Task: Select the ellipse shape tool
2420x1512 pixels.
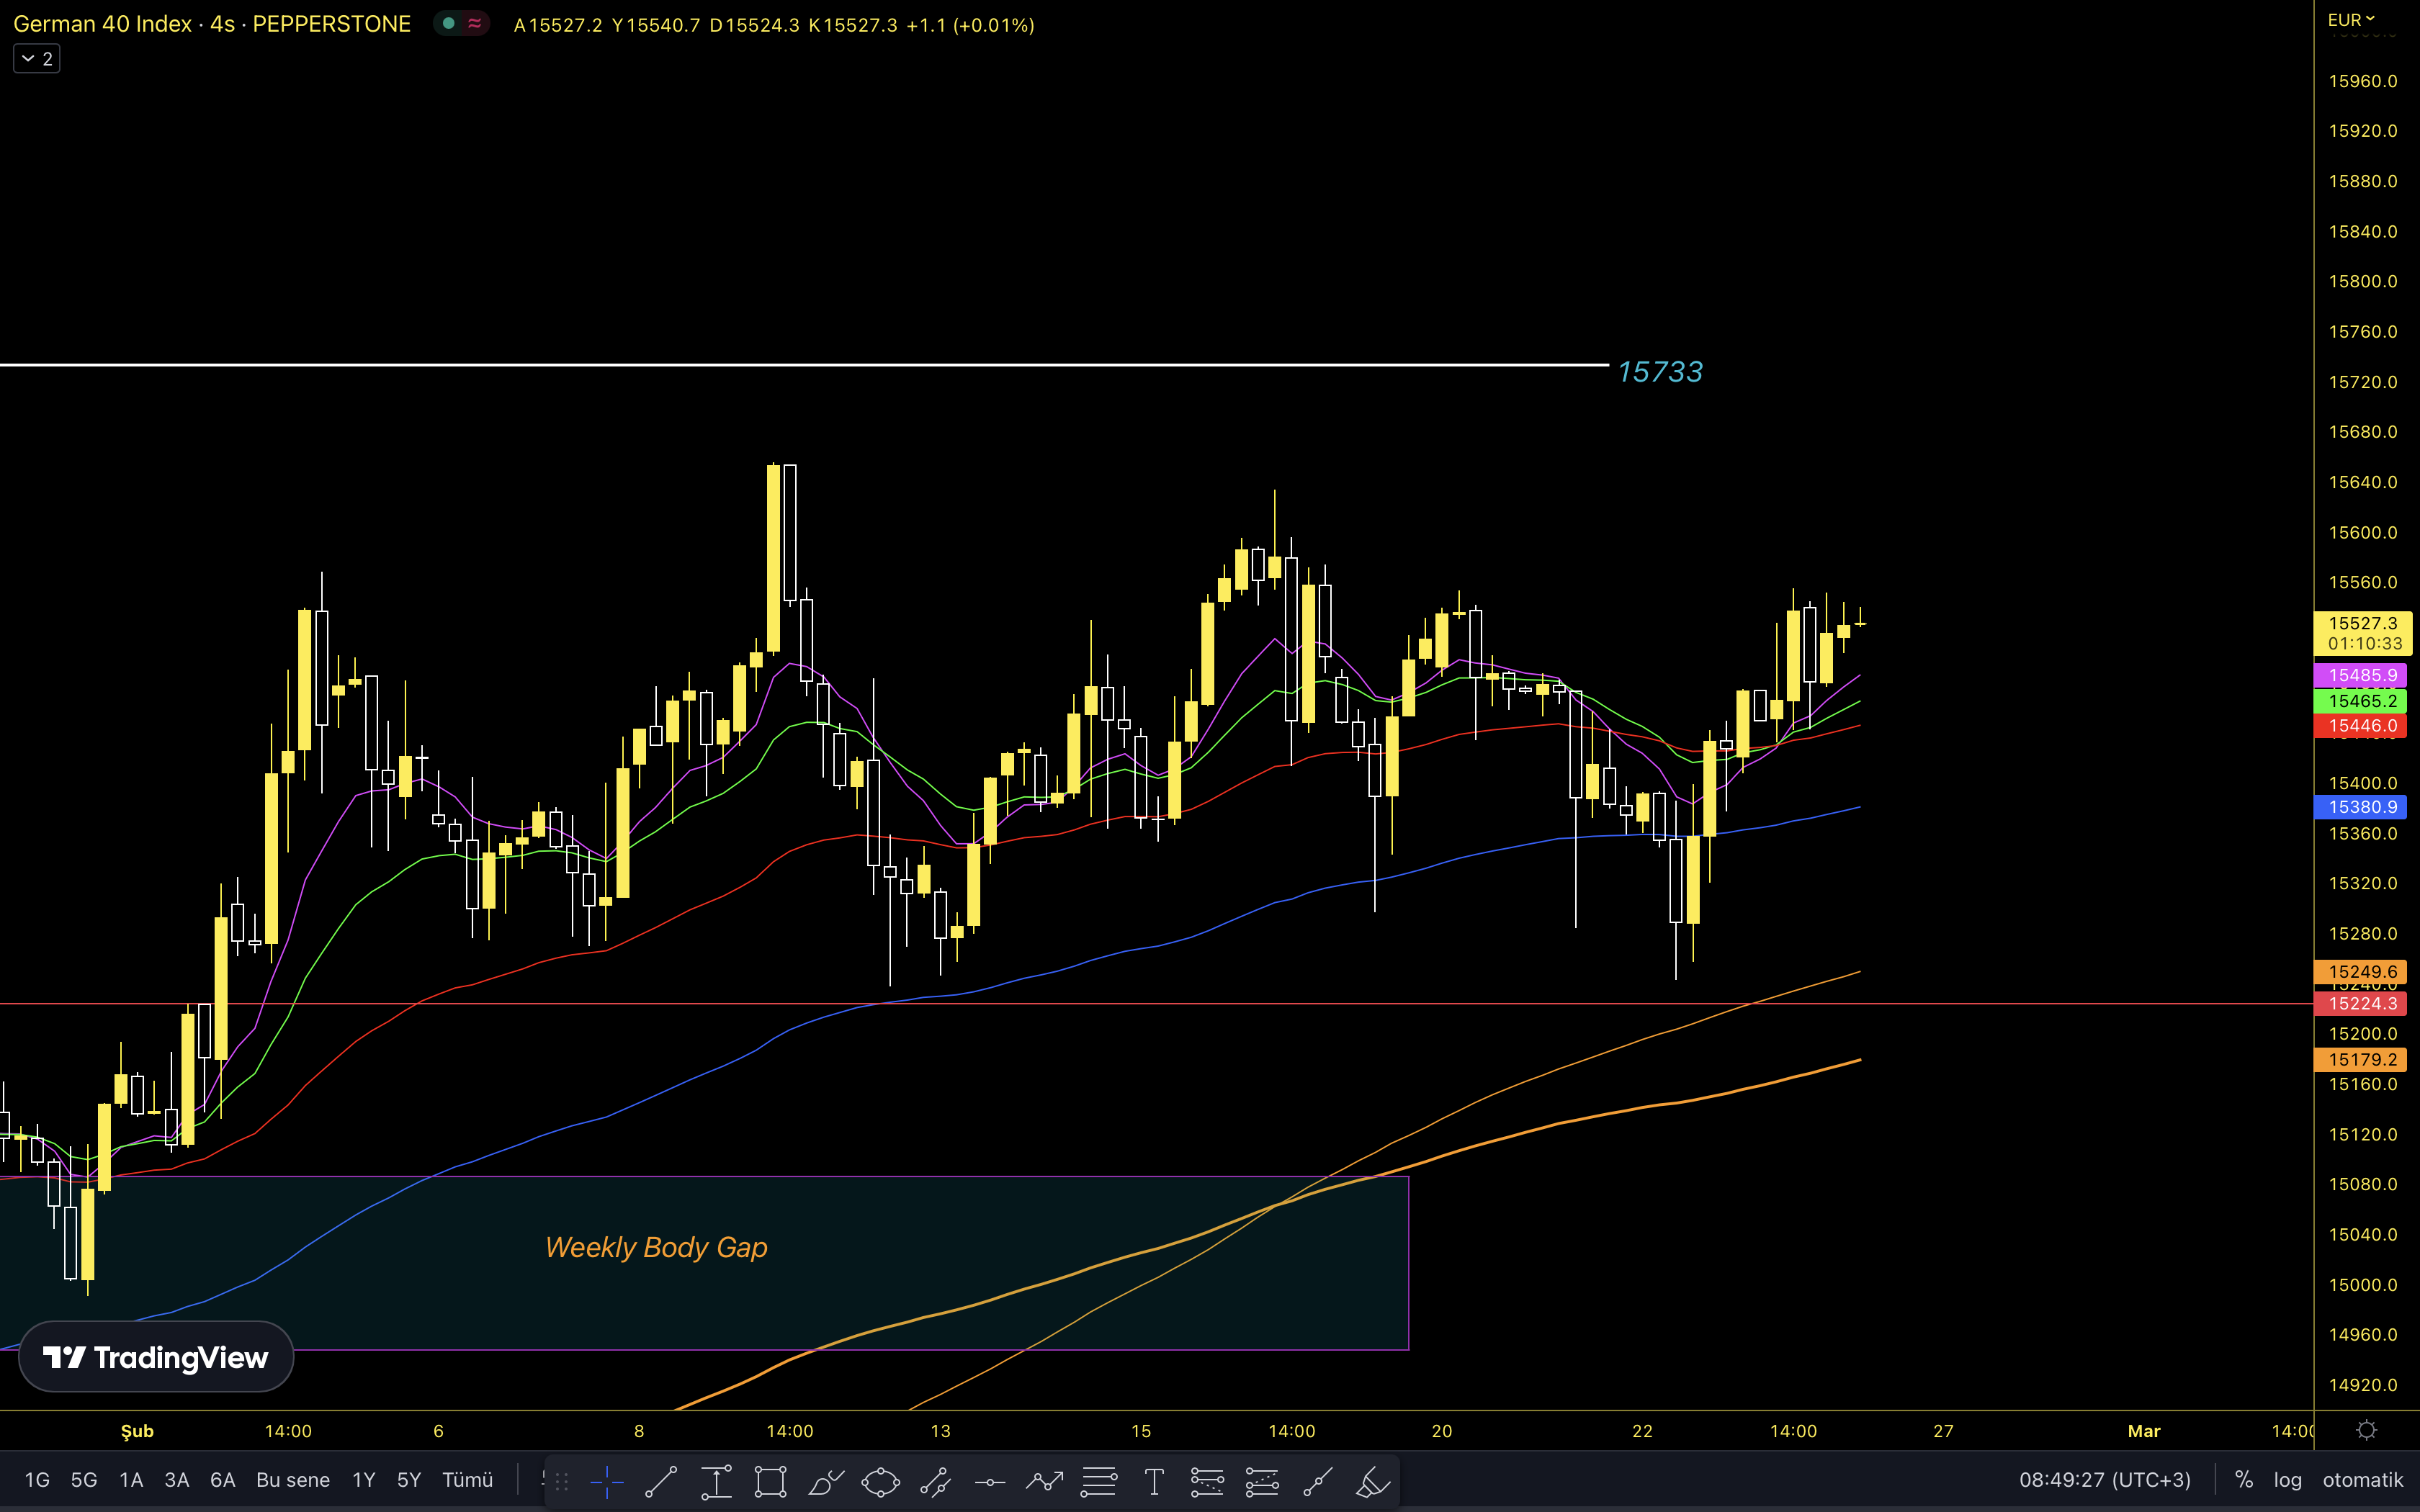Action: 880,1481
